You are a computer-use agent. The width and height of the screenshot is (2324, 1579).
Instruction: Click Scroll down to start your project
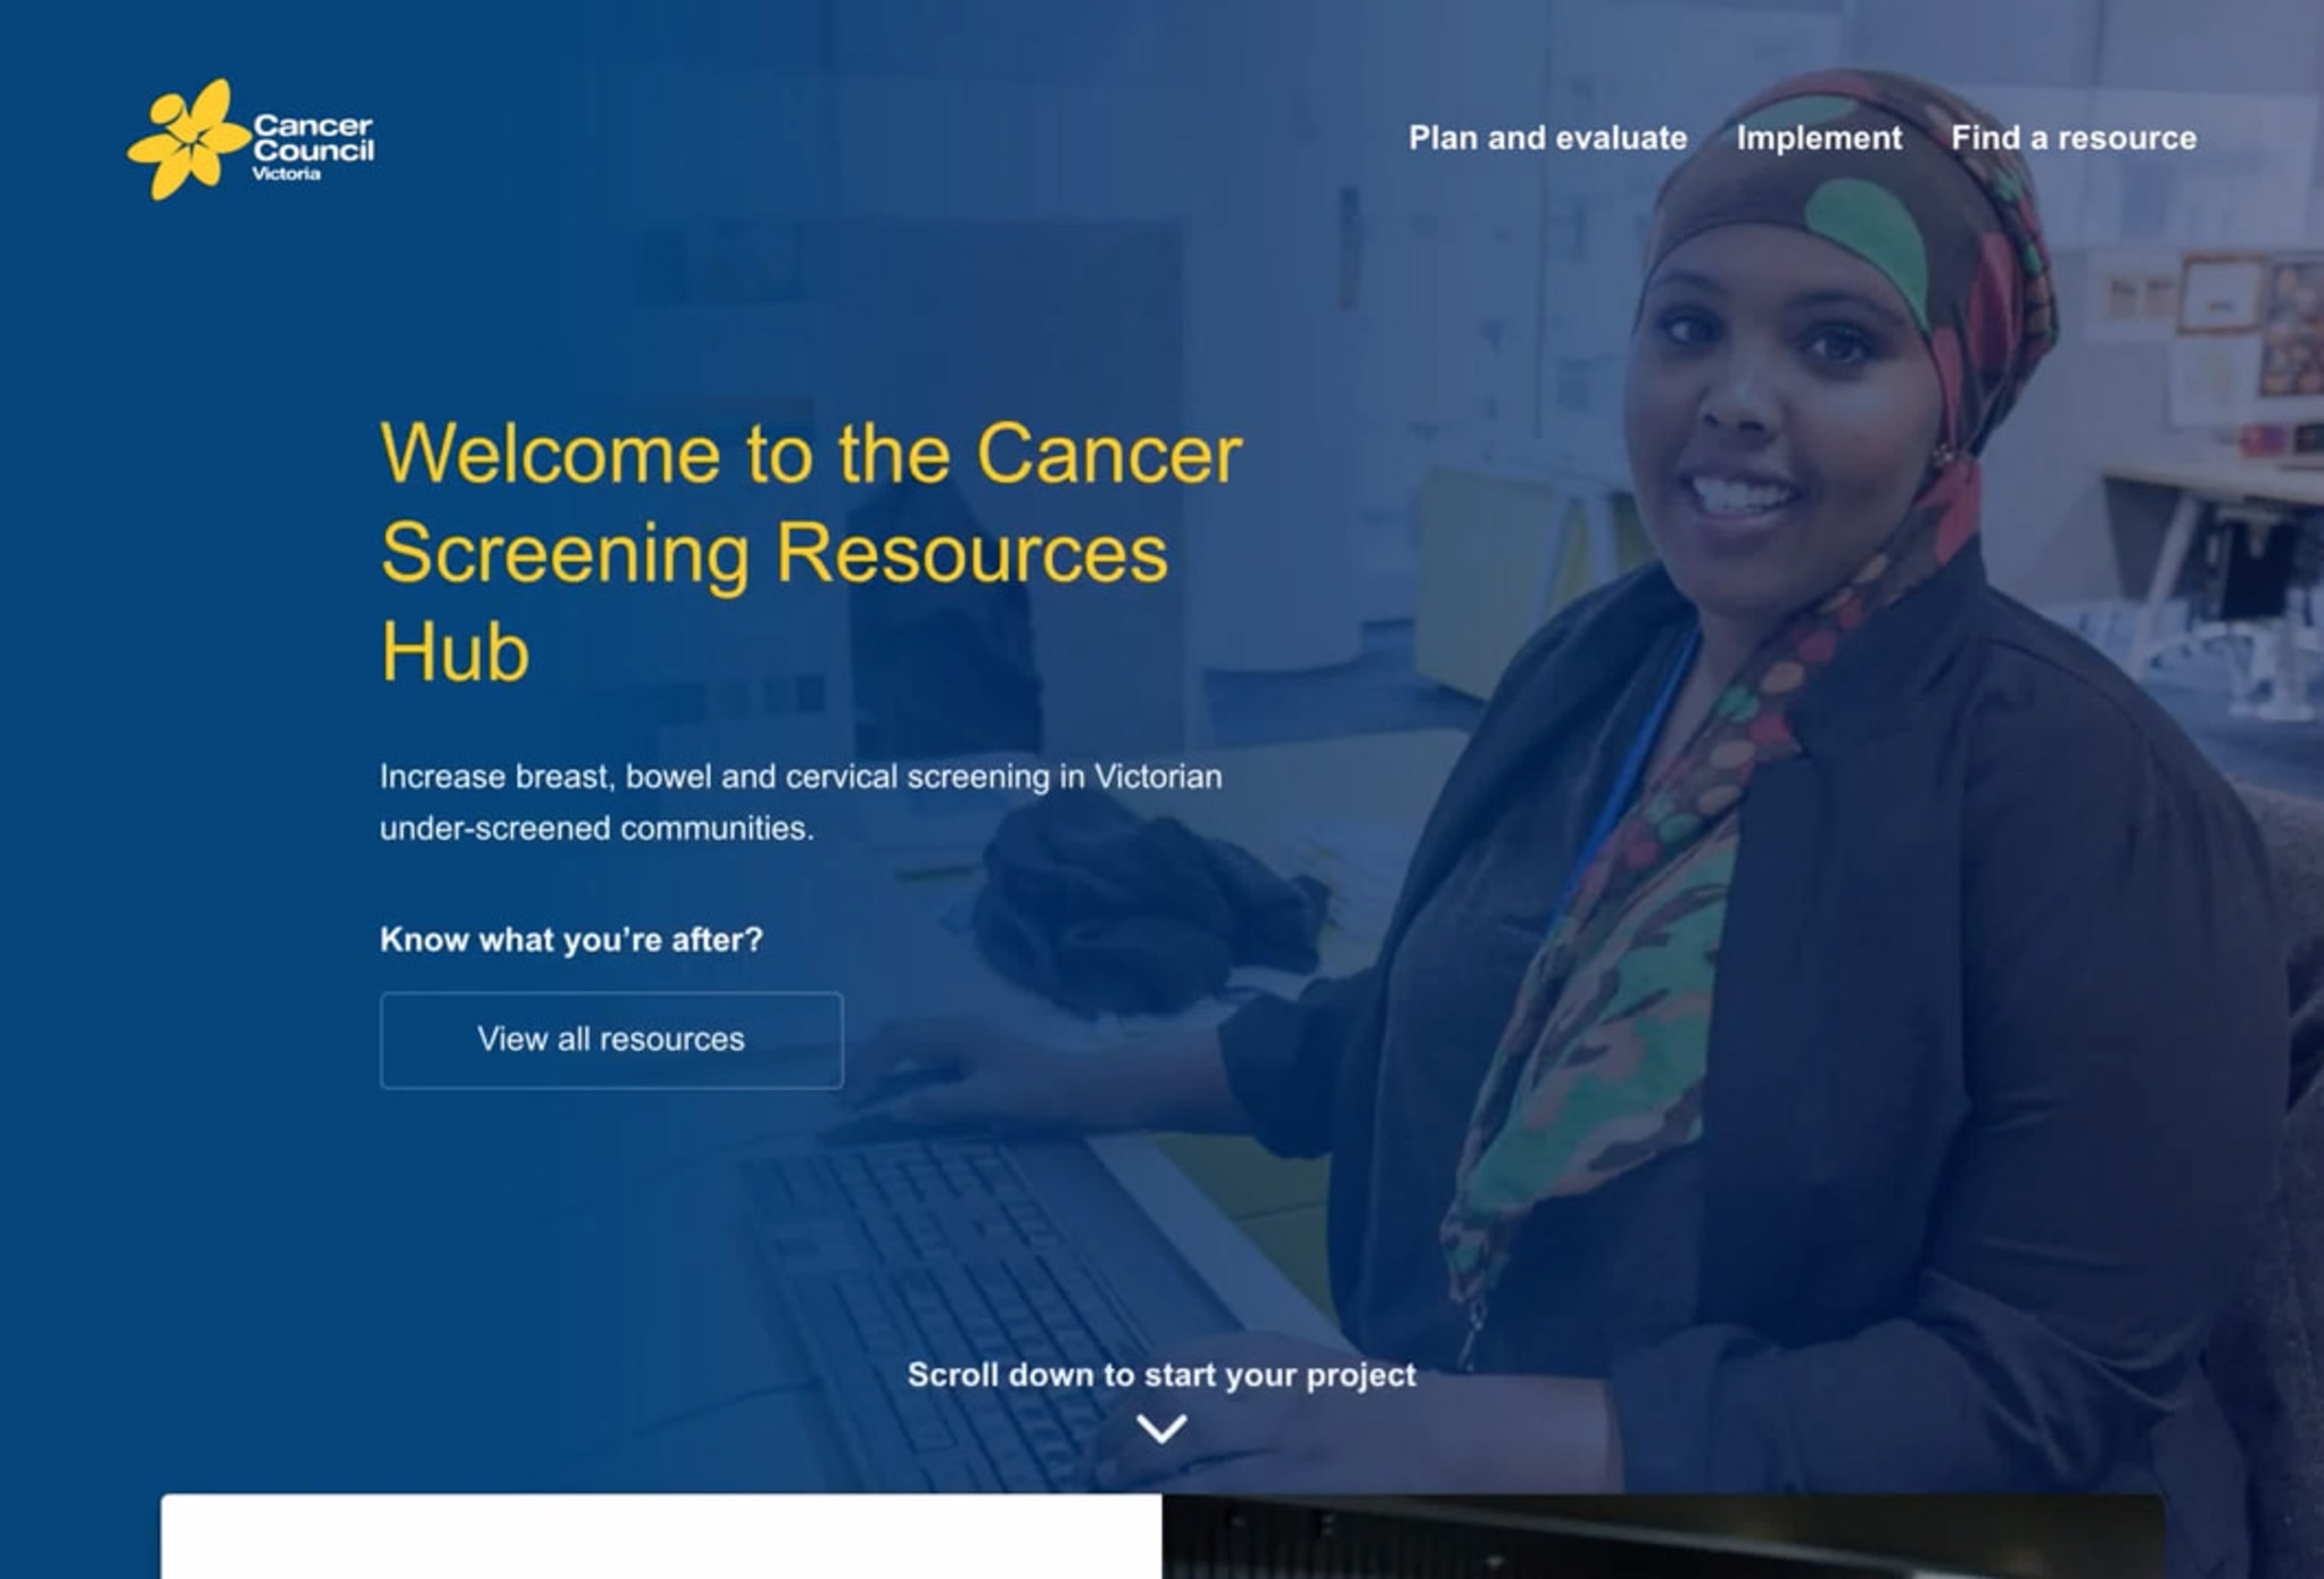pyautogui.click(x=1161, y=1375)
